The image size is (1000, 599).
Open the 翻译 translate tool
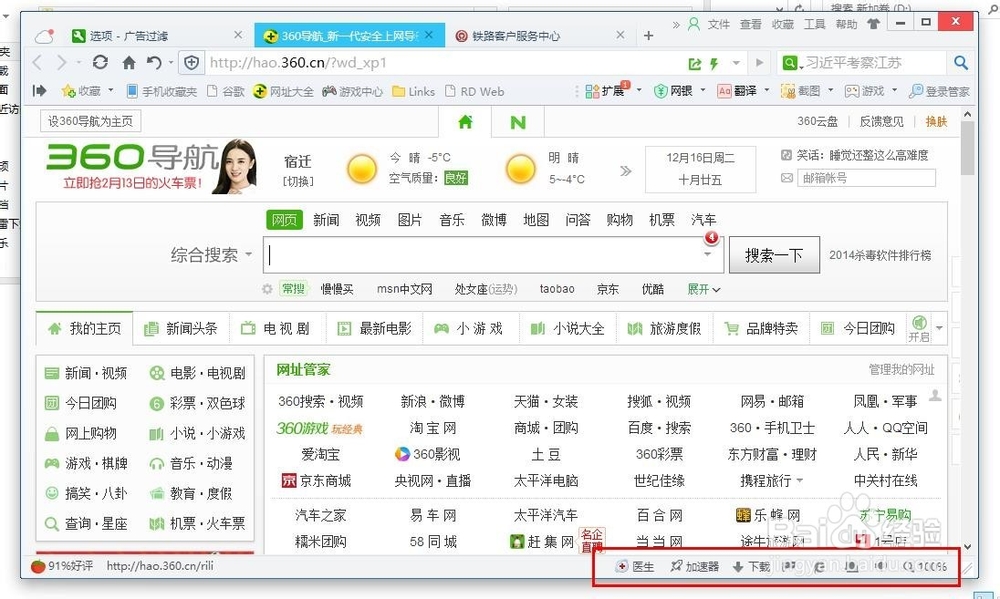click(x=737, y=91)
